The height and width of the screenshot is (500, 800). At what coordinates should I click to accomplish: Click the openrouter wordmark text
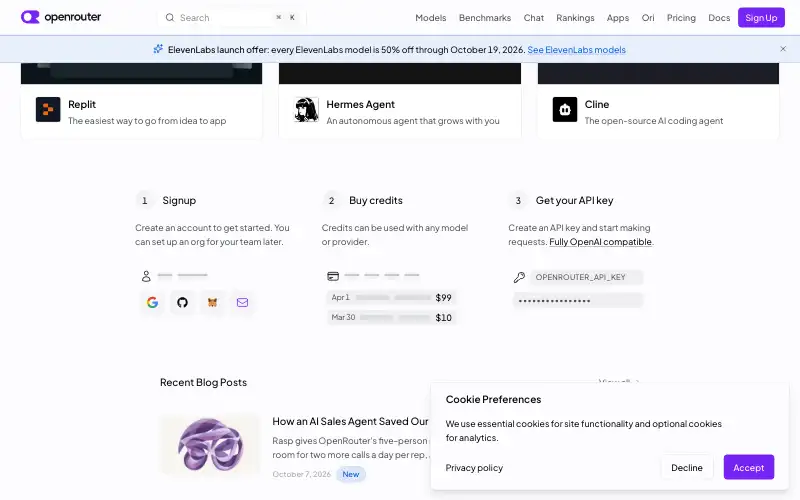click(x=73, y=17)
